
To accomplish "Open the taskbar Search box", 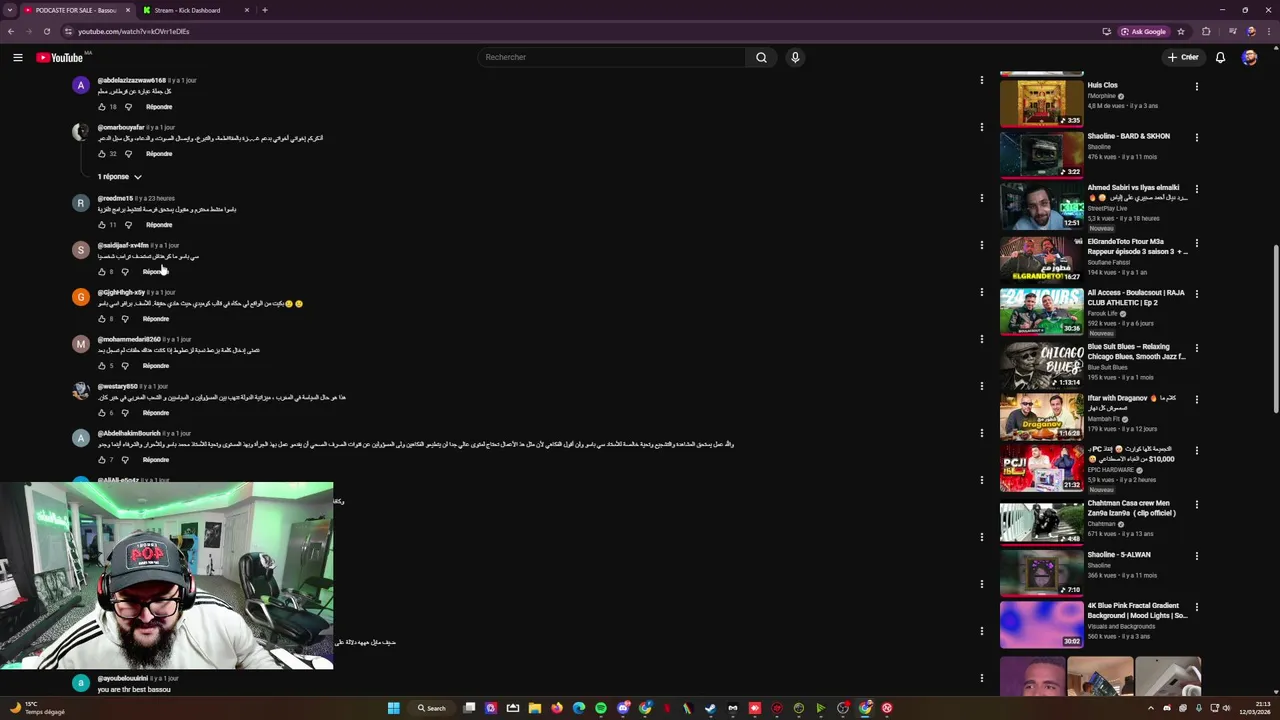I will (432, 708).
